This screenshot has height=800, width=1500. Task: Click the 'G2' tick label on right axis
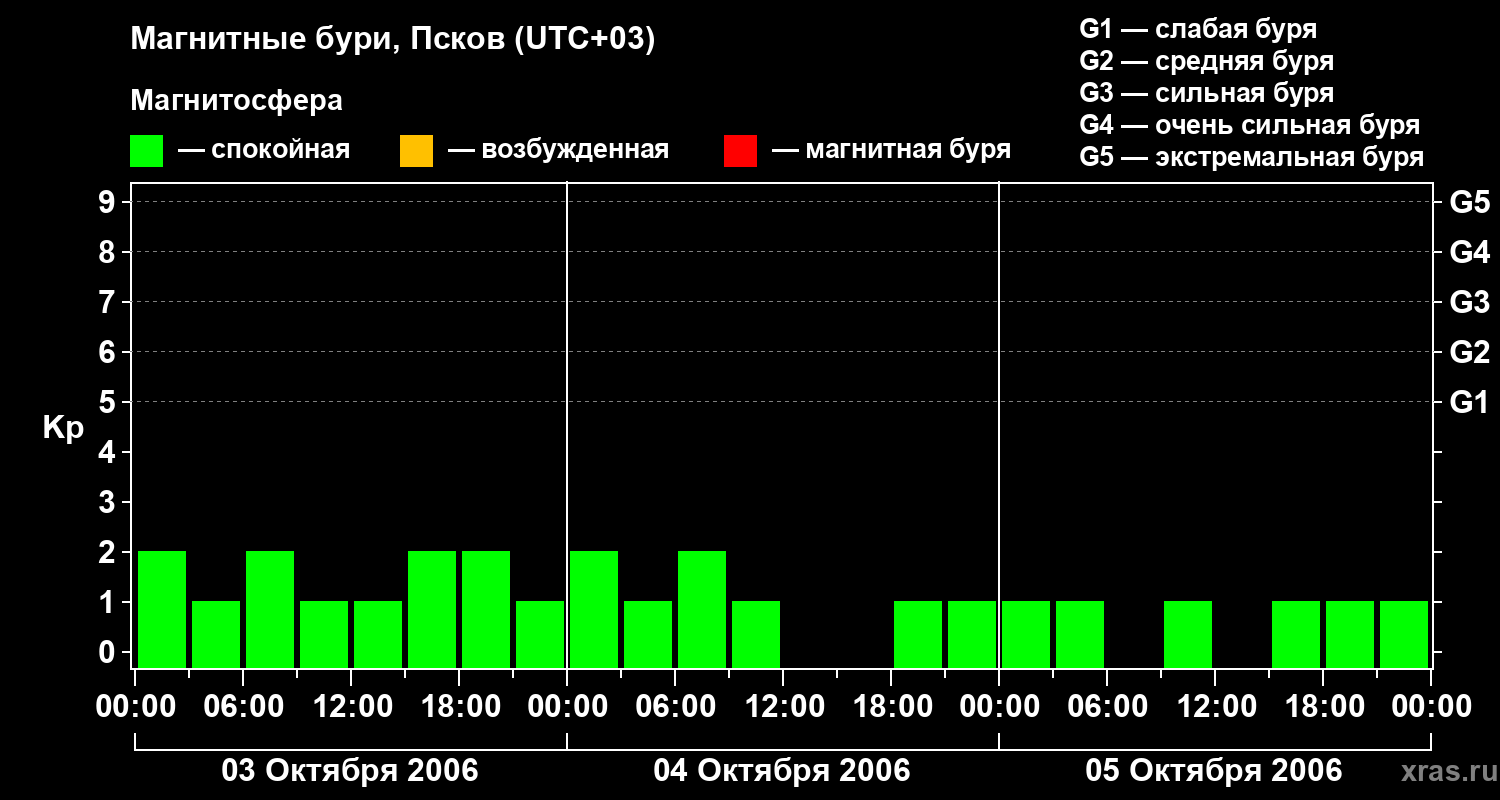1470,352
